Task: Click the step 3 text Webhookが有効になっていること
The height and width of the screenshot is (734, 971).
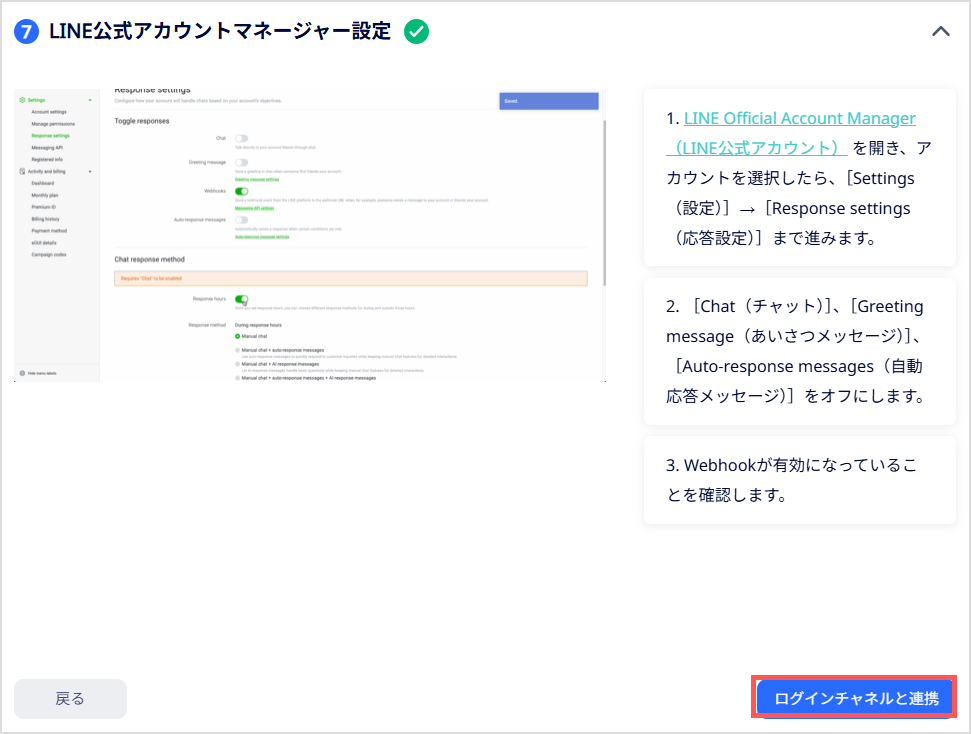Action: point(791,480)
